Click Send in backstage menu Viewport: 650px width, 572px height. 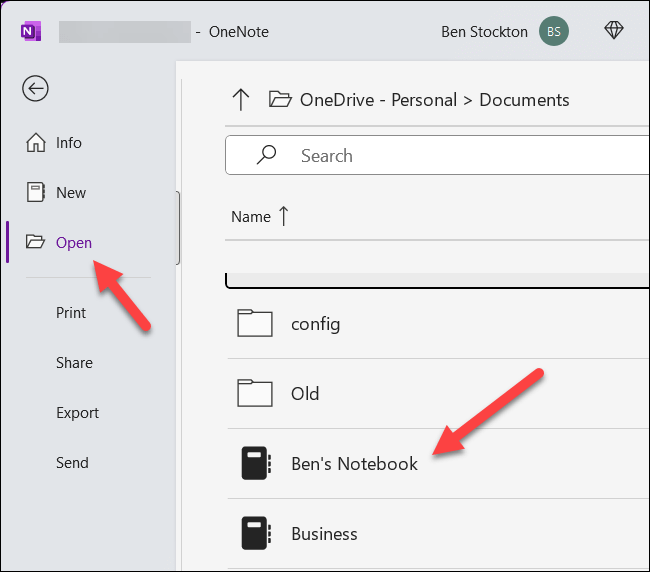[x=72, y=463]
